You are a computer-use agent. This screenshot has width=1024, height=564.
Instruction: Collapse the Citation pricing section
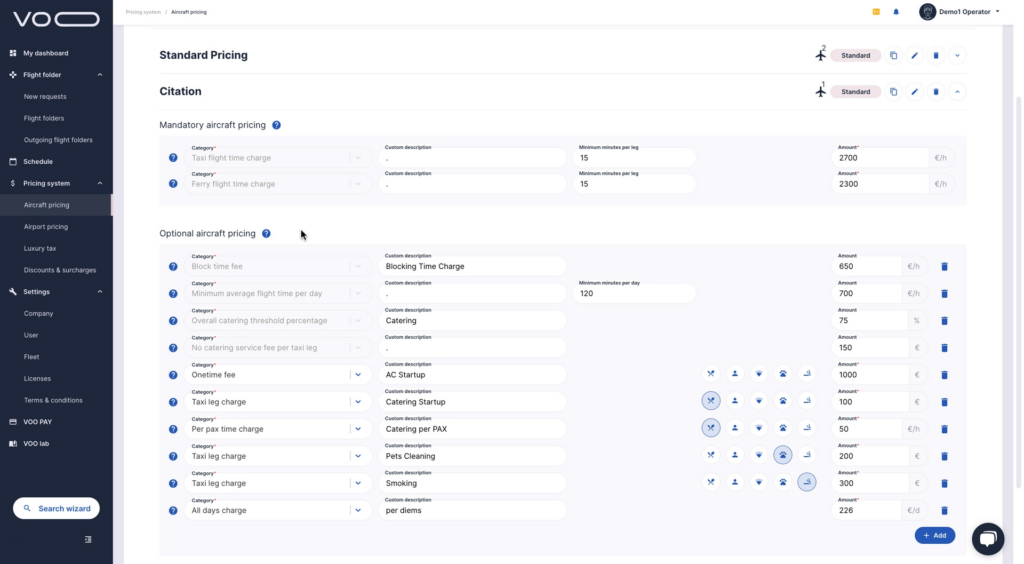[957, 92]
